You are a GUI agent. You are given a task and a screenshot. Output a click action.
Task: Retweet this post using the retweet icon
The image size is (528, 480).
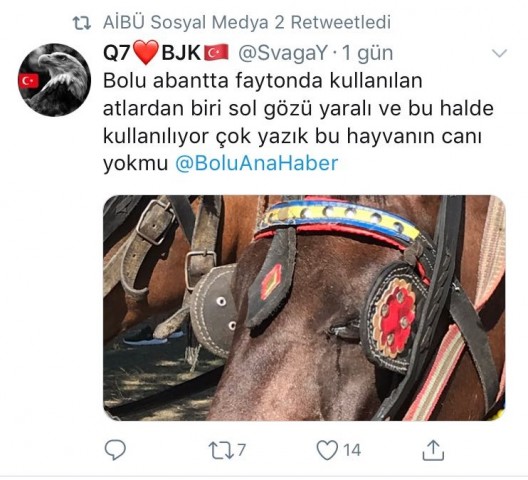click(x=221, y=450)
